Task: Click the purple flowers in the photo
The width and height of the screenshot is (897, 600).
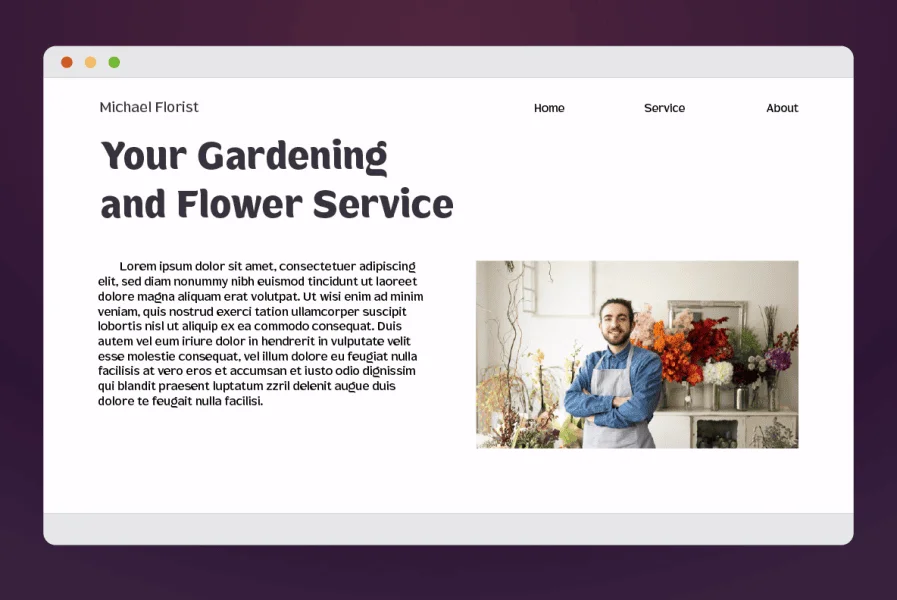Action: point(777,359)
